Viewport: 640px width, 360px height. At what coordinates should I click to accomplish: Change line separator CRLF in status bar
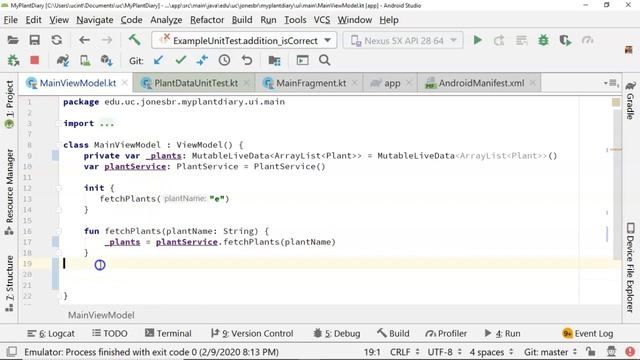pyautogui.click(x=404, y=352)
